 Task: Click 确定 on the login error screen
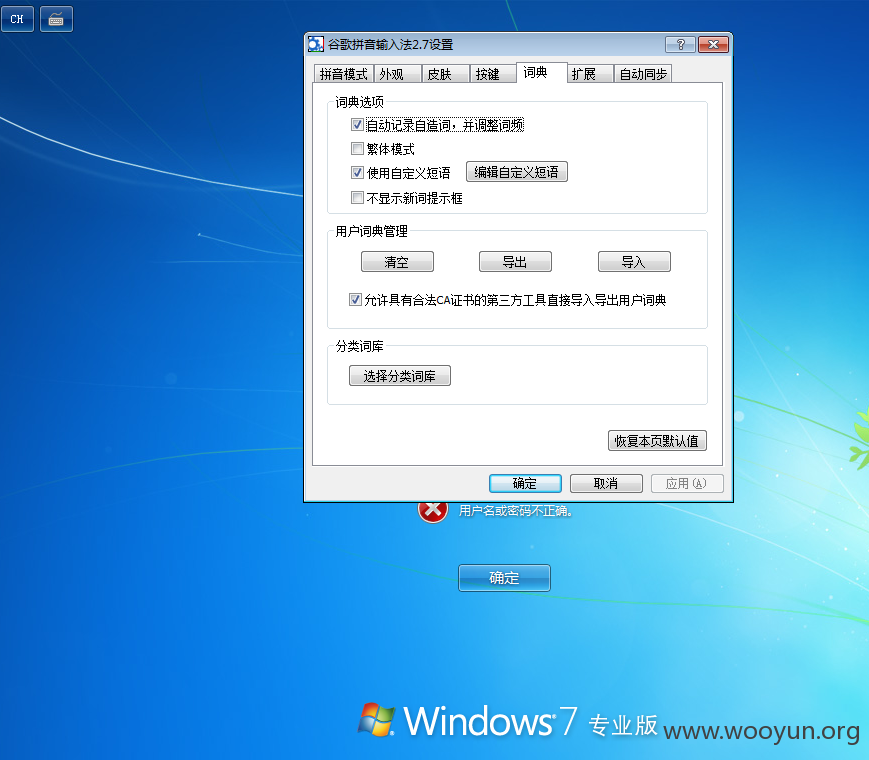coord(504,578)
